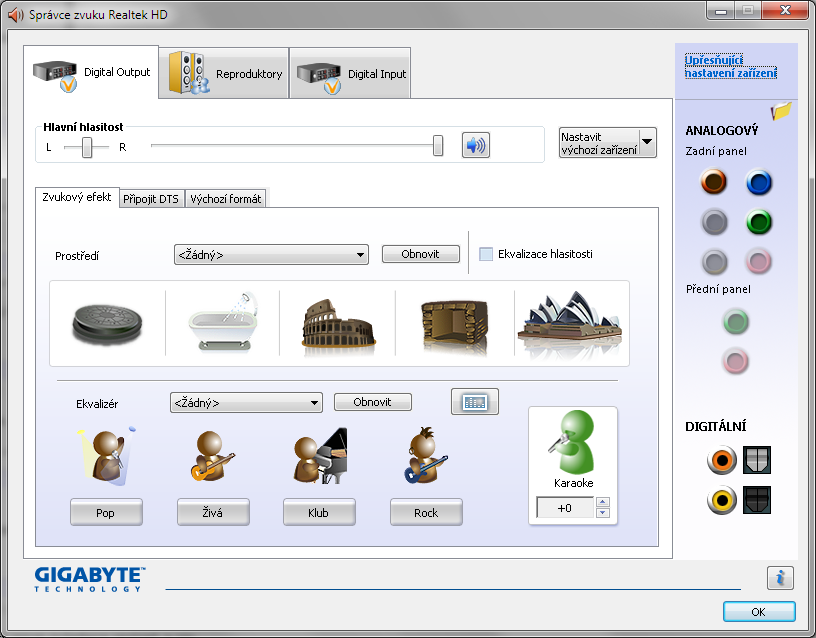Decrease the Karaoke key value
This screenshot has width=816, height=638.
[603, 513]
